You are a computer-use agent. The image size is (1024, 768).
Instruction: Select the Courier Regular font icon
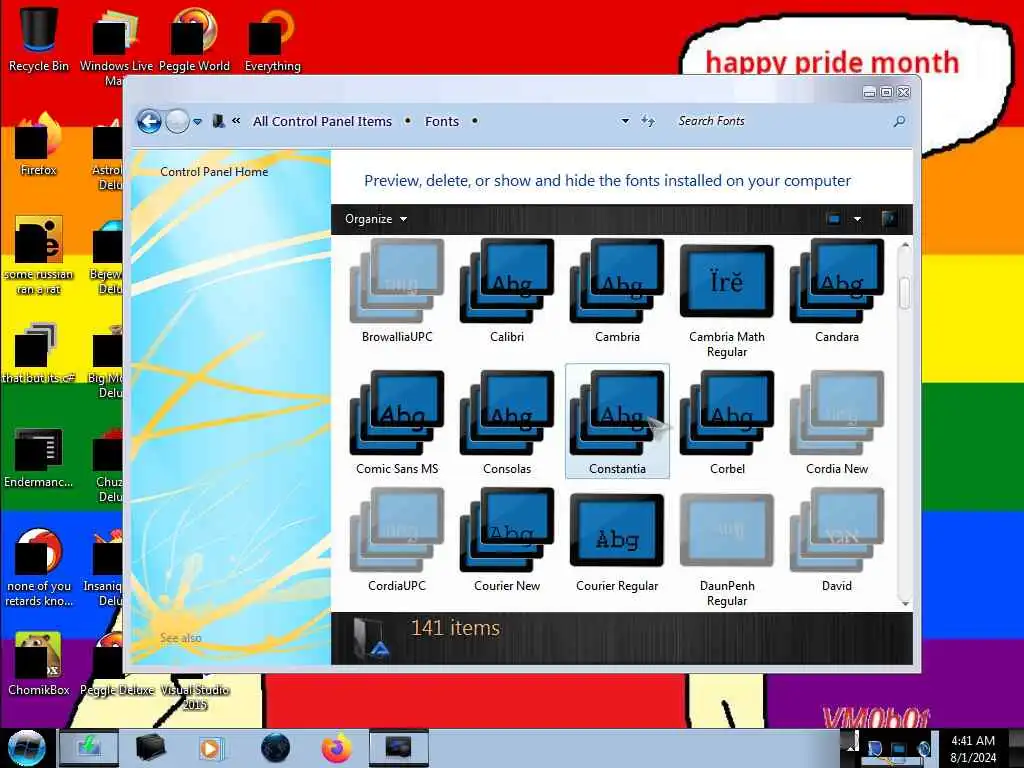click(617, 530)
